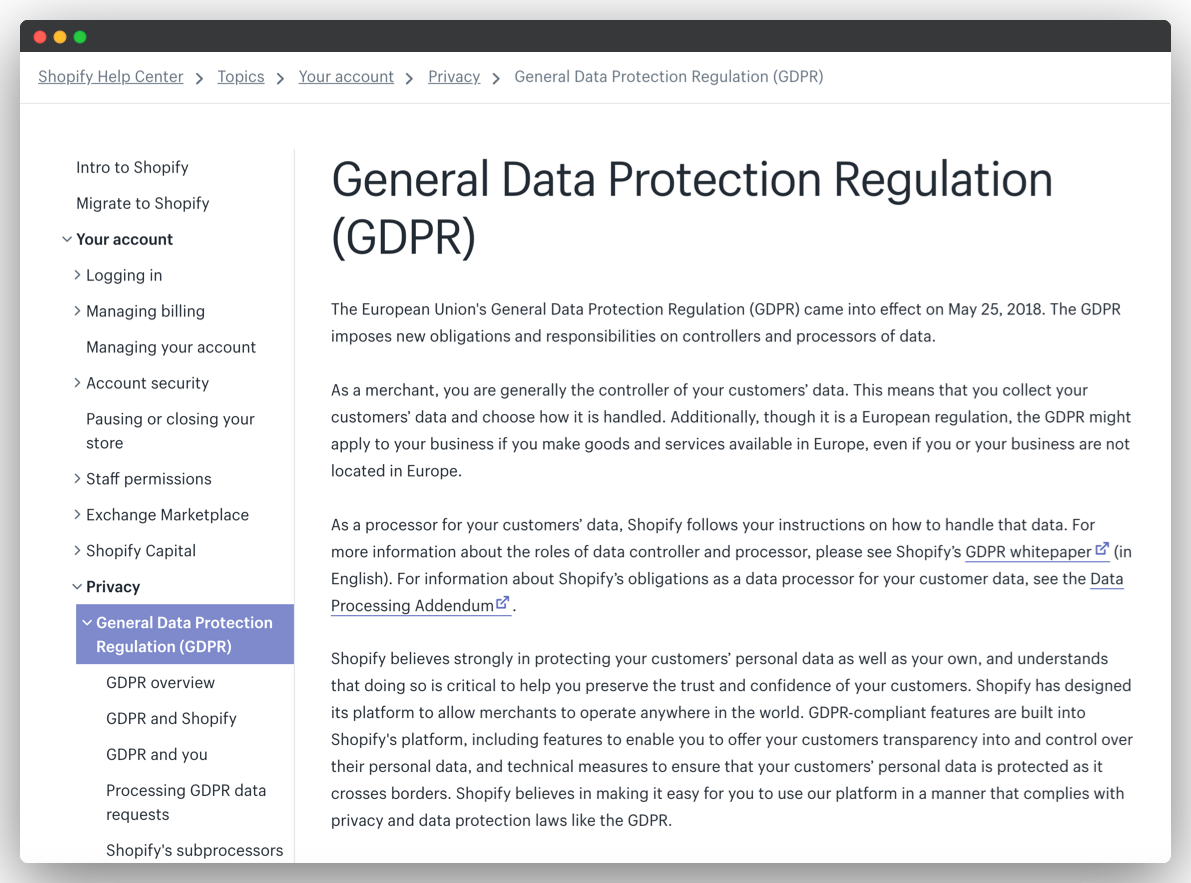Select Privacy label in the sidebar
The height and width of the screenshot is (883, 1191).
point(113,587)
